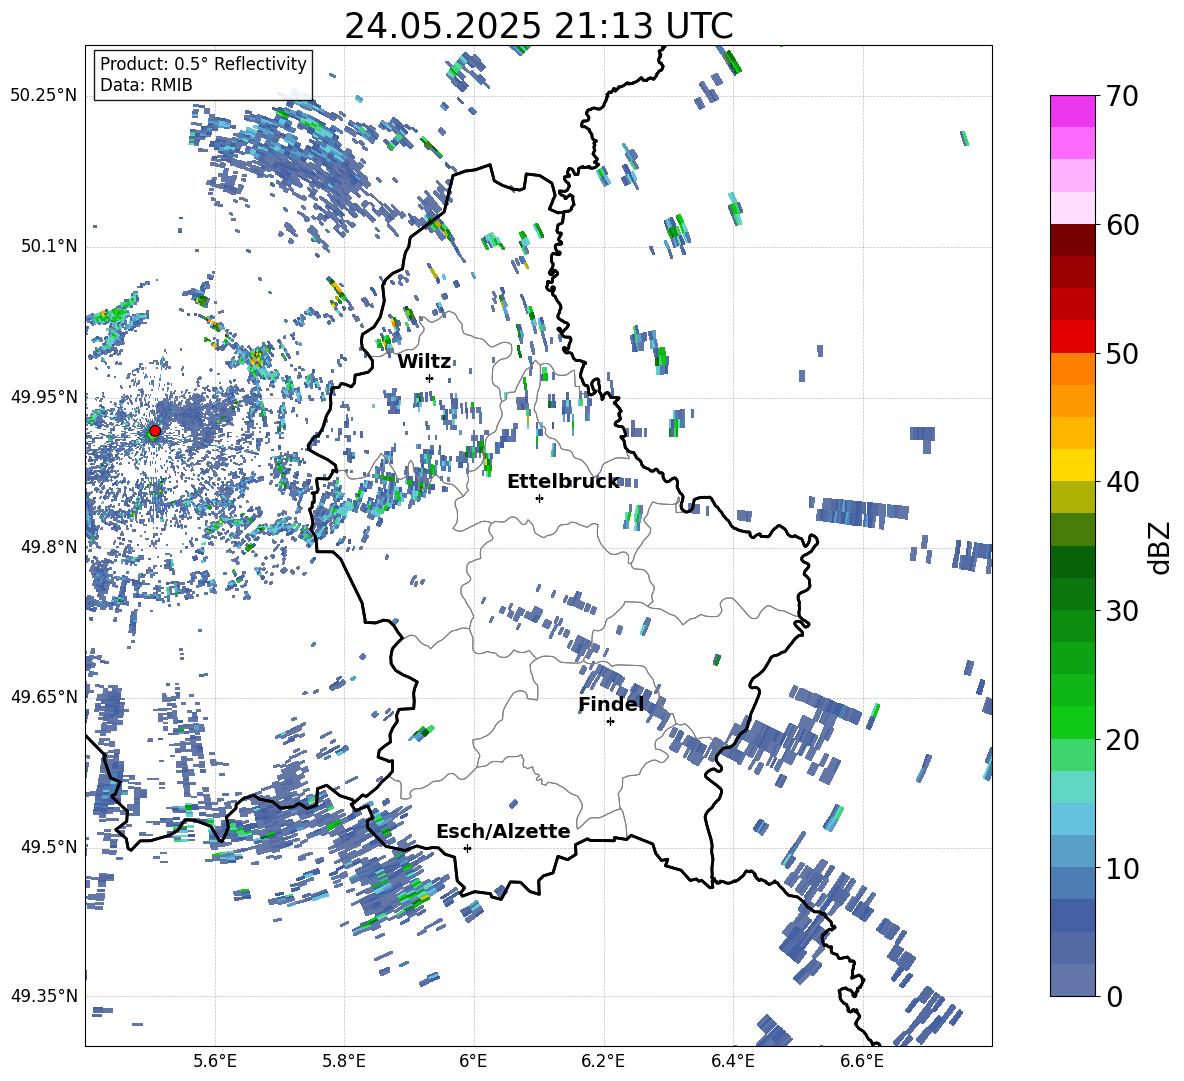Click the cross marker below Findel

(610, 722)
